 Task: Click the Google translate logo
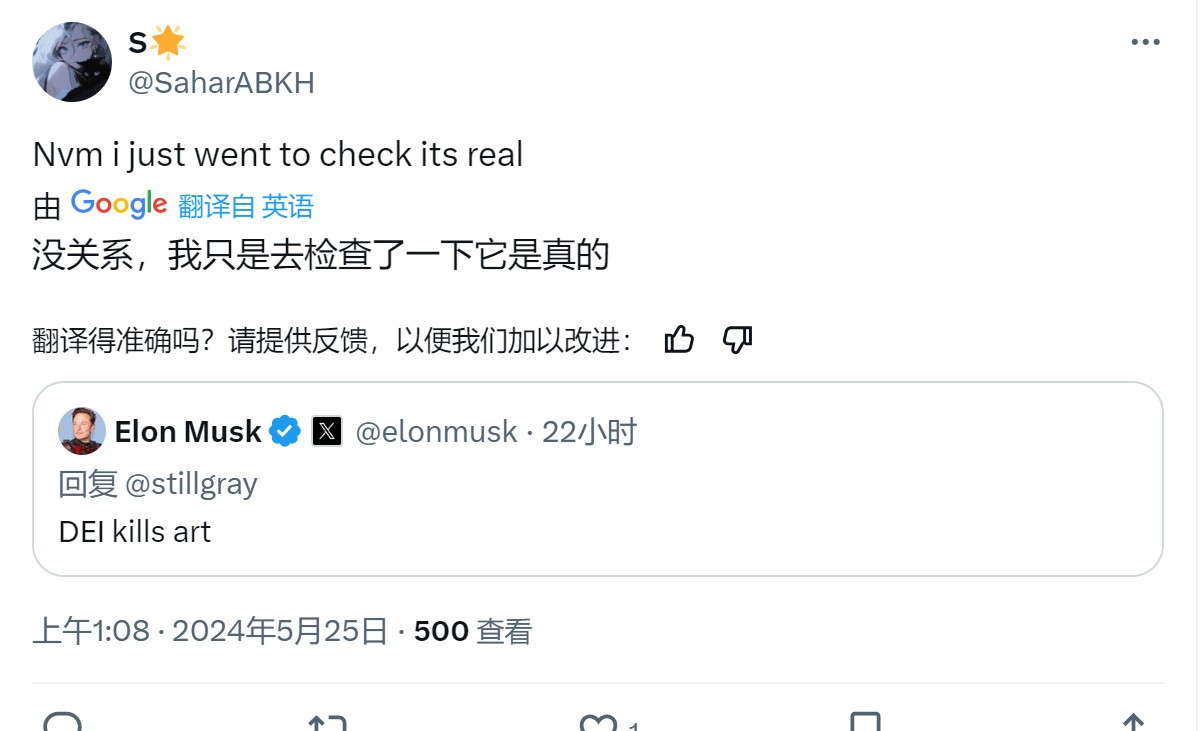[119, 204]
